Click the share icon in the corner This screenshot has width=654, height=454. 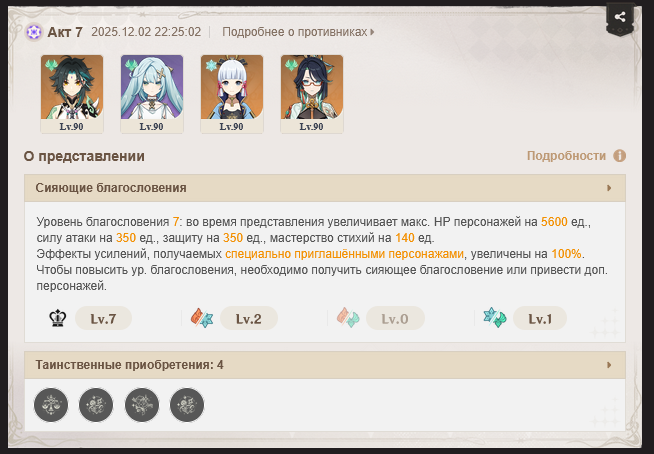tap(620, 17)
